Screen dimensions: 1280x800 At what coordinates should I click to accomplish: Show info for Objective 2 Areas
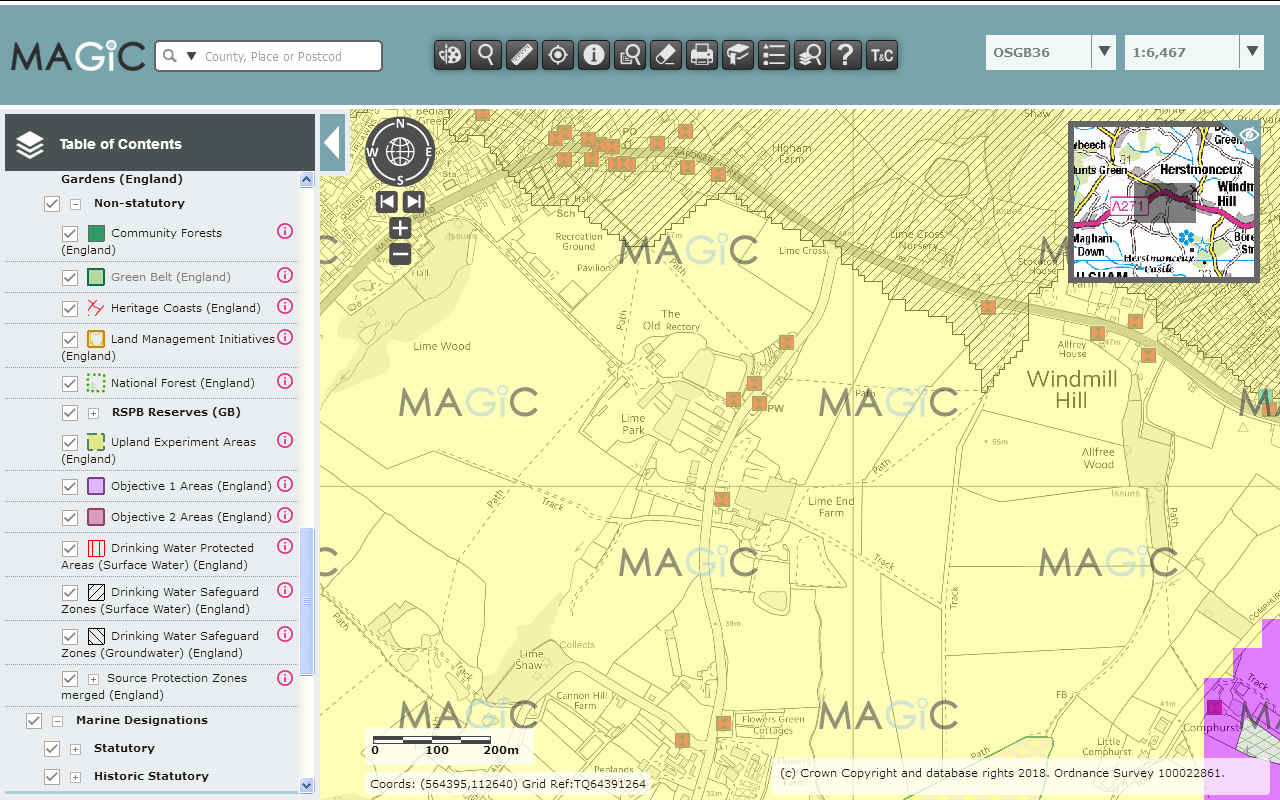tap(284, 515)
